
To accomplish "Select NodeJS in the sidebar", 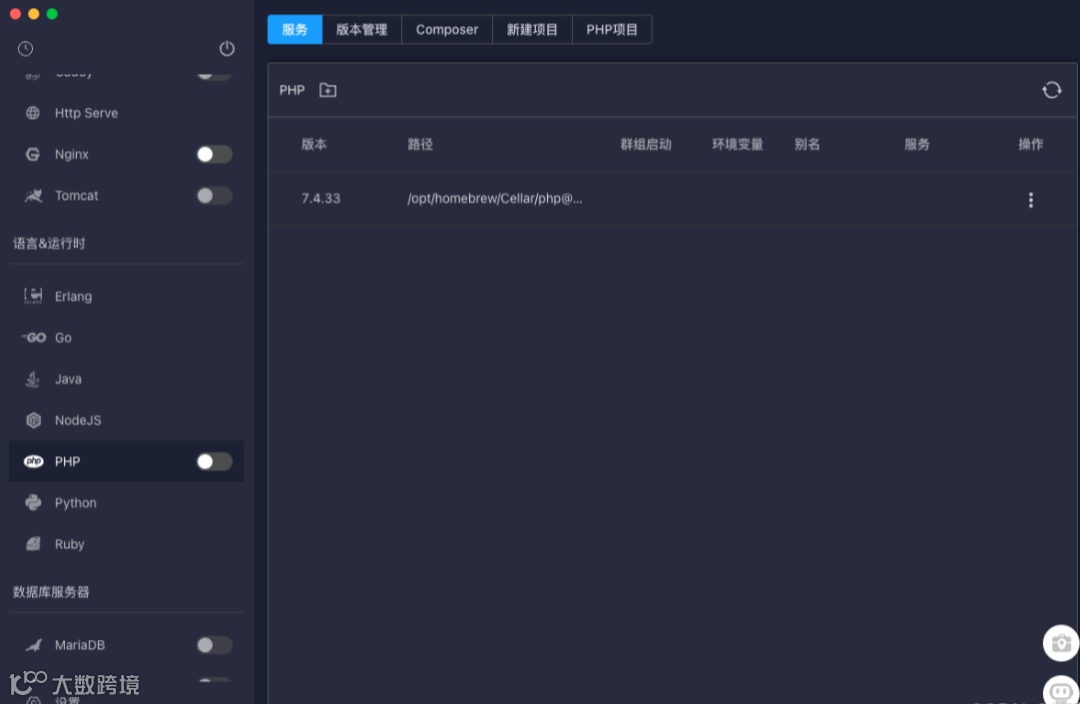I will (80, 420).
